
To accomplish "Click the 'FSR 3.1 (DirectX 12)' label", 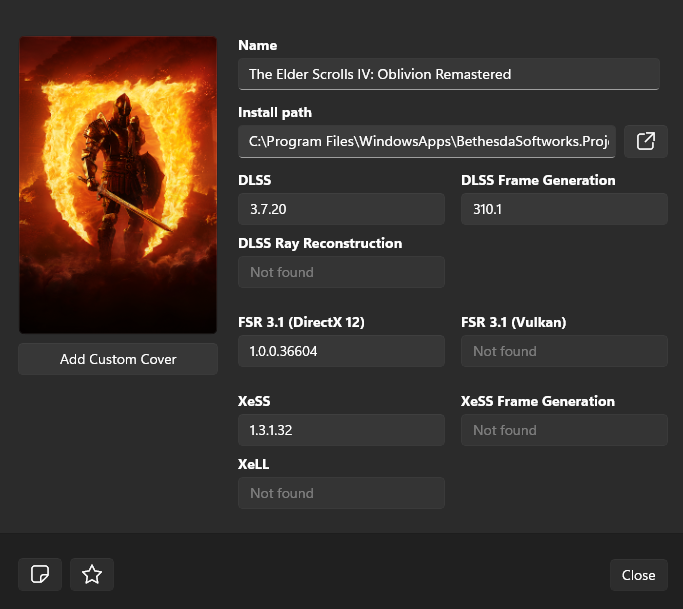I will click(301, 322).
